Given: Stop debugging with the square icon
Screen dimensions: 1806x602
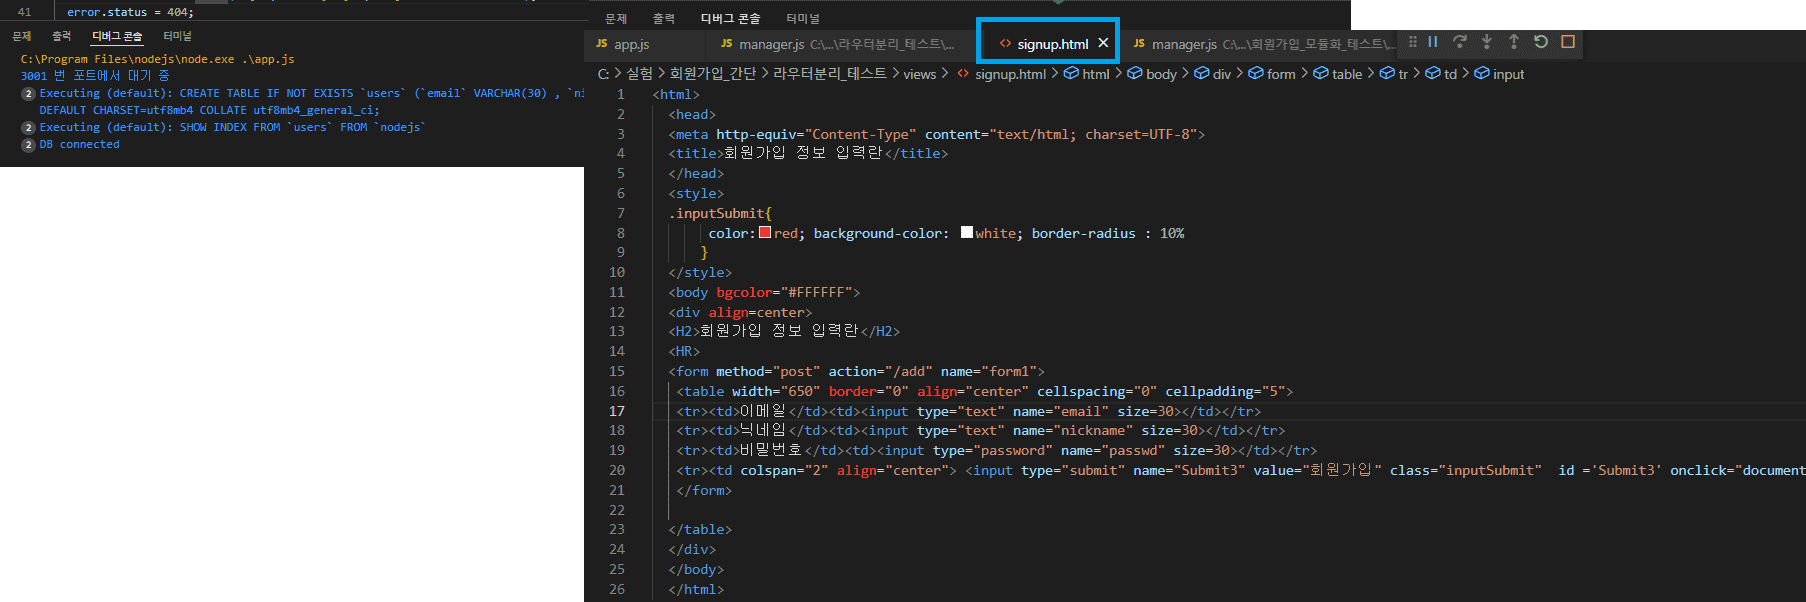Looking at the screenshot, I should pos(1568,42).
